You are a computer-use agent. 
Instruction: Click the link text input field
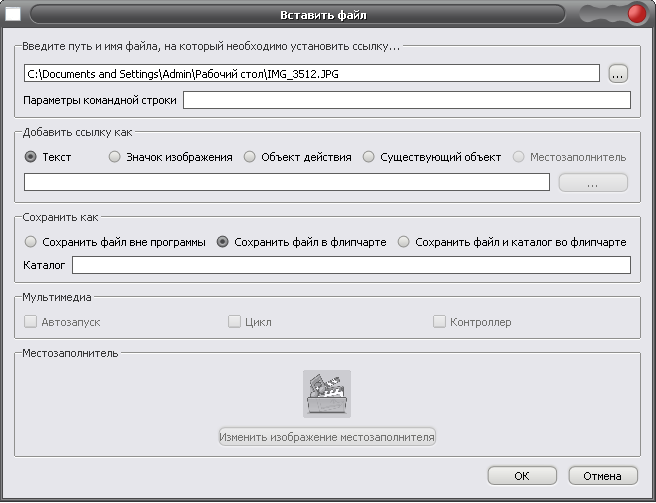pos(287,182)
